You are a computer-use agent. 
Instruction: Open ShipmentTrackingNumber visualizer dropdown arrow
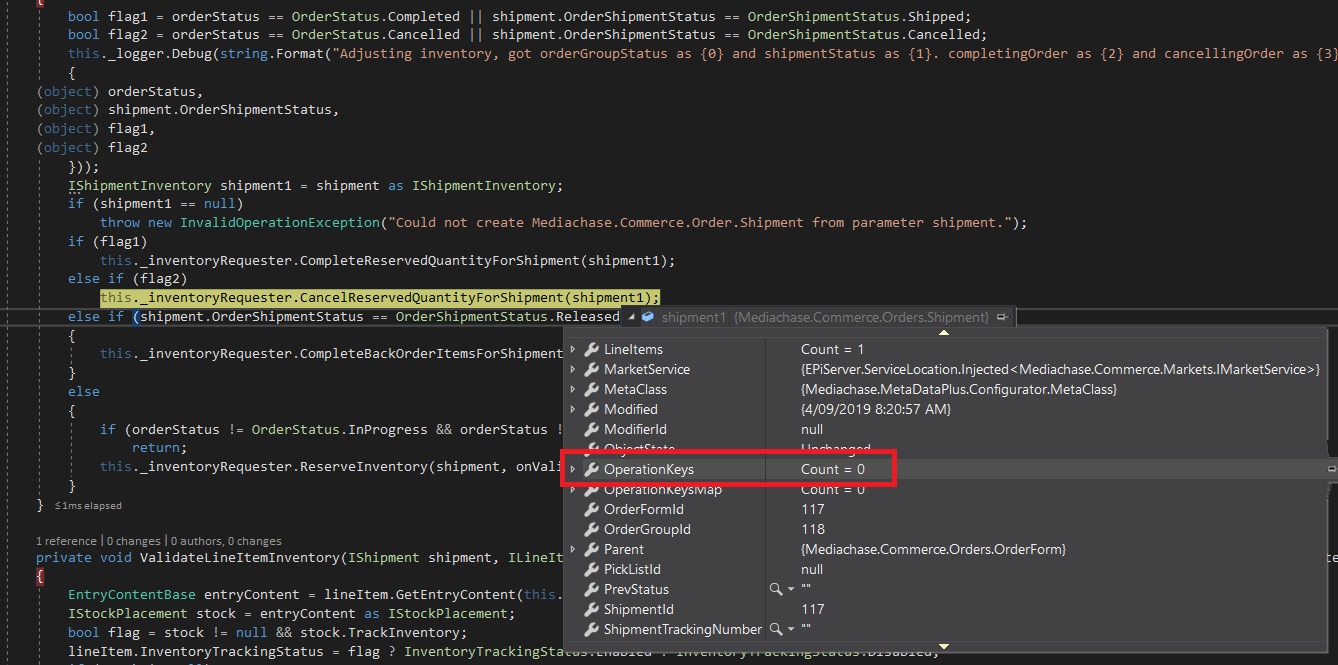(790, 629)
